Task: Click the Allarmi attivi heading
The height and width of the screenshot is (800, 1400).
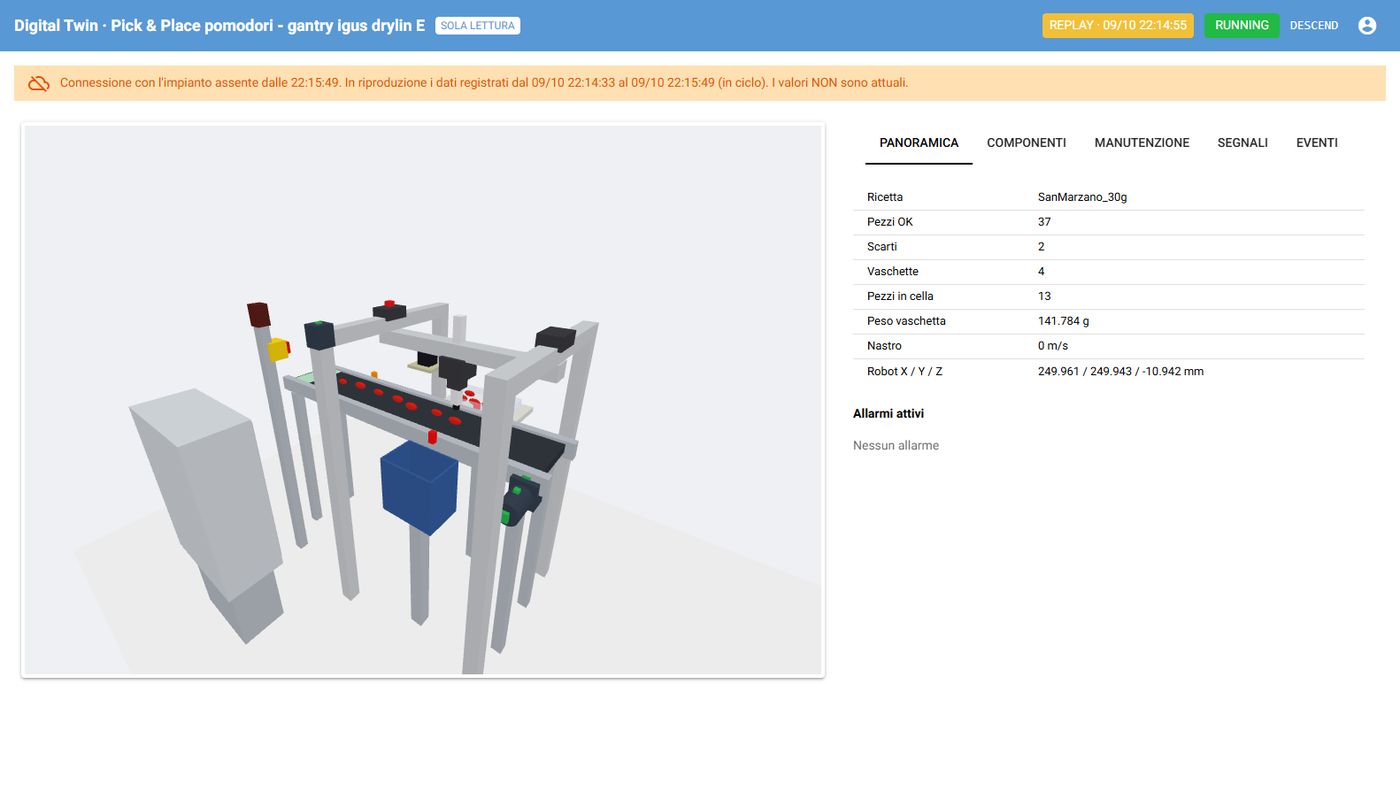Action: (888, 414)
